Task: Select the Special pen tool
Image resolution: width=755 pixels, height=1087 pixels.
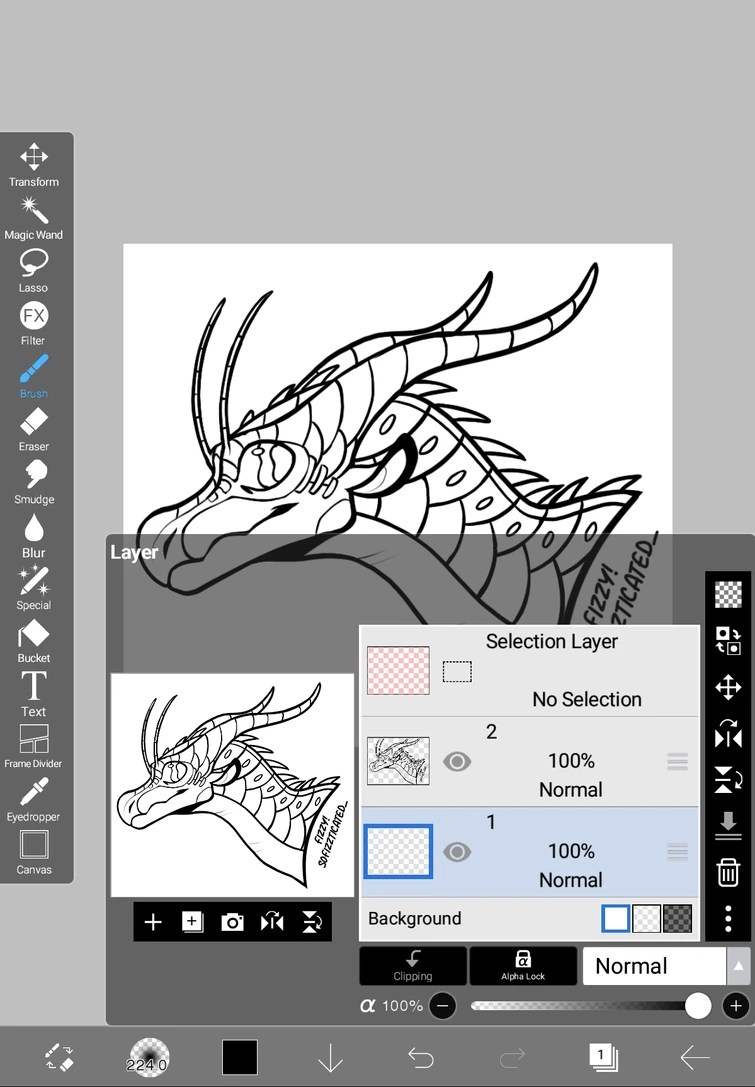Action: click(33, 589)
